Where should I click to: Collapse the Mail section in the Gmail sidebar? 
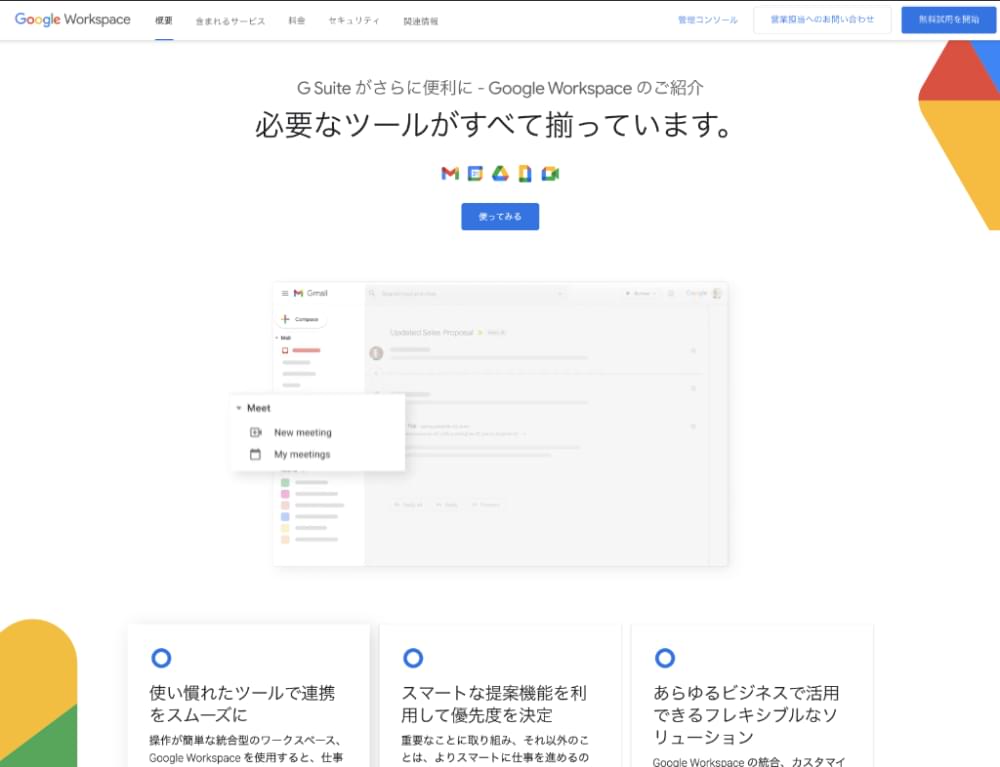pyautogui.click(x=277, y=338)
